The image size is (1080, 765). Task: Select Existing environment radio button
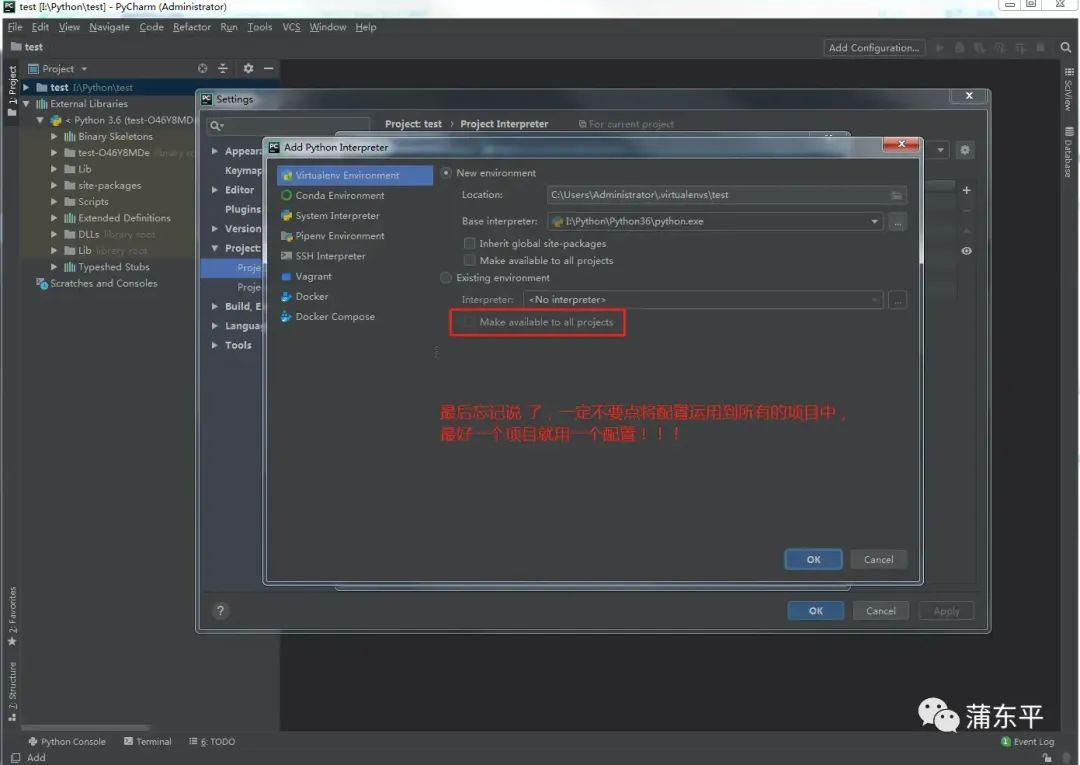(446, 277)
